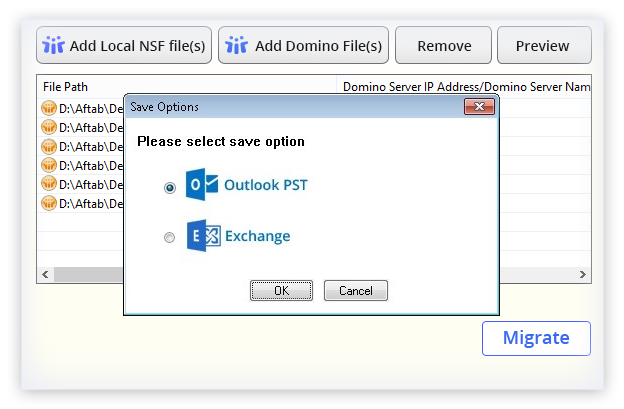This screenshot has height=409, width=624.
Task: Click Add Domino File(s) button
Action: [303, 45]
